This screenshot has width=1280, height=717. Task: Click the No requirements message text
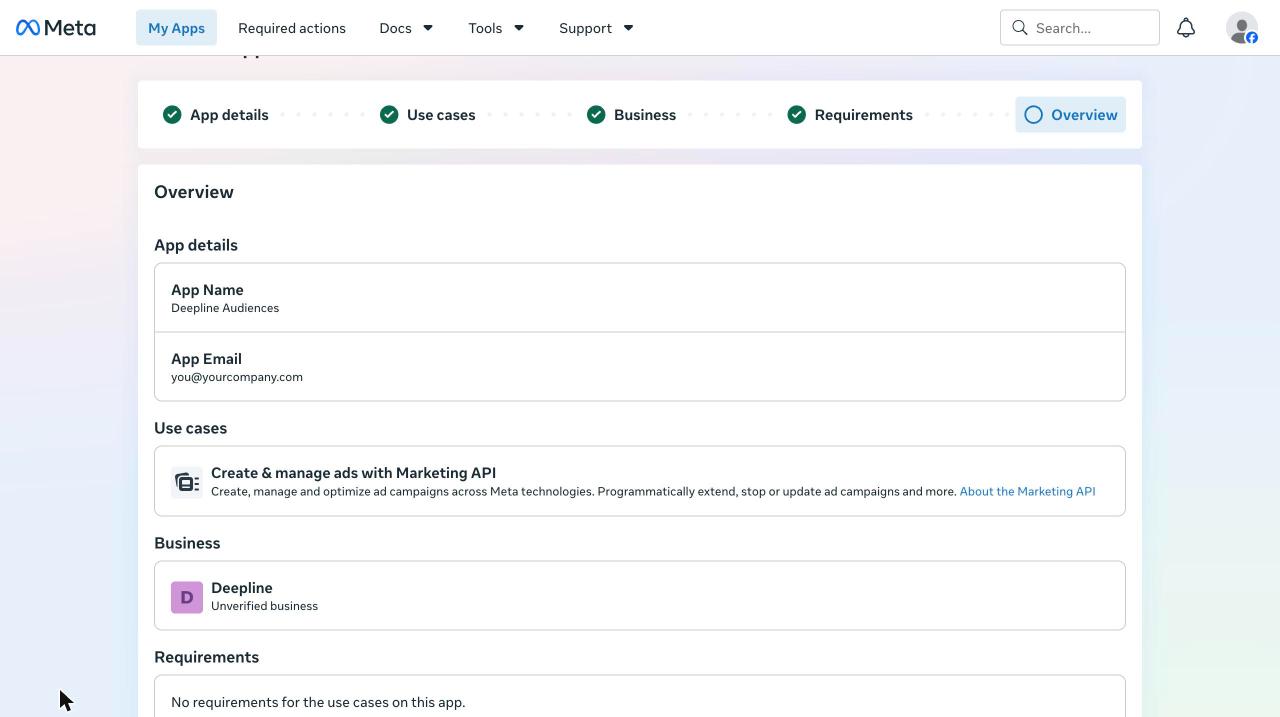pos(318,702)
